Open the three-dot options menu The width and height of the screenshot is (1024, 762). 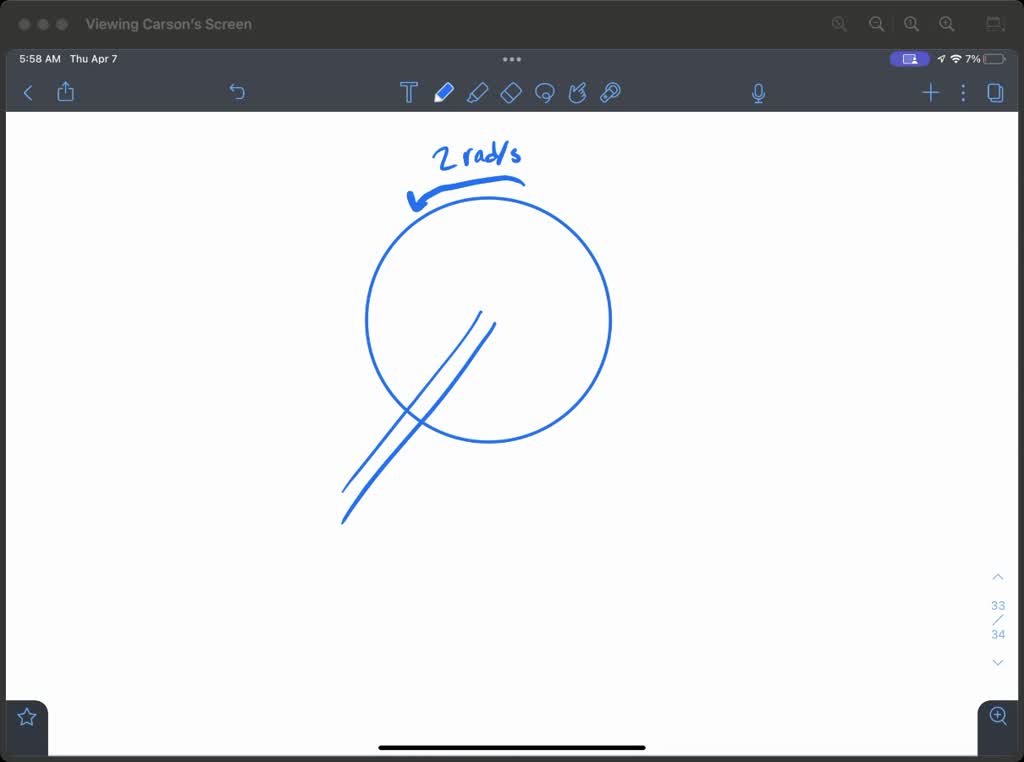point(963,92)
